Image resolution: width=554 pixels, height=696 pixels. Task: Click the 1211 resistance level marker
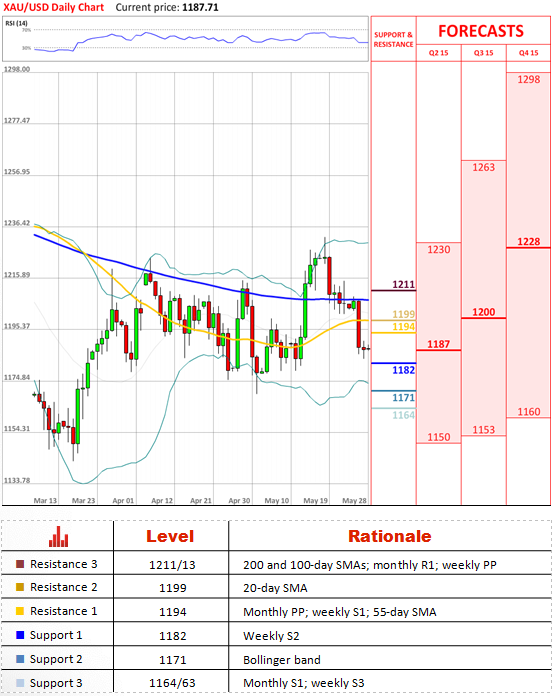pos(404,285)
